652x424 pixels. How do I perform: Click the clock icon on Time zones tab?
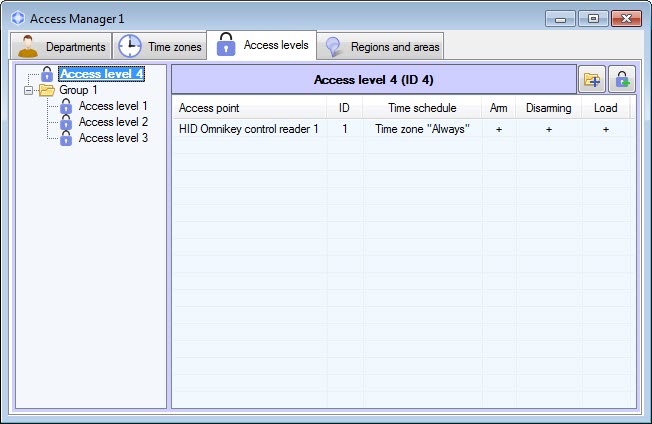(130, 46)
